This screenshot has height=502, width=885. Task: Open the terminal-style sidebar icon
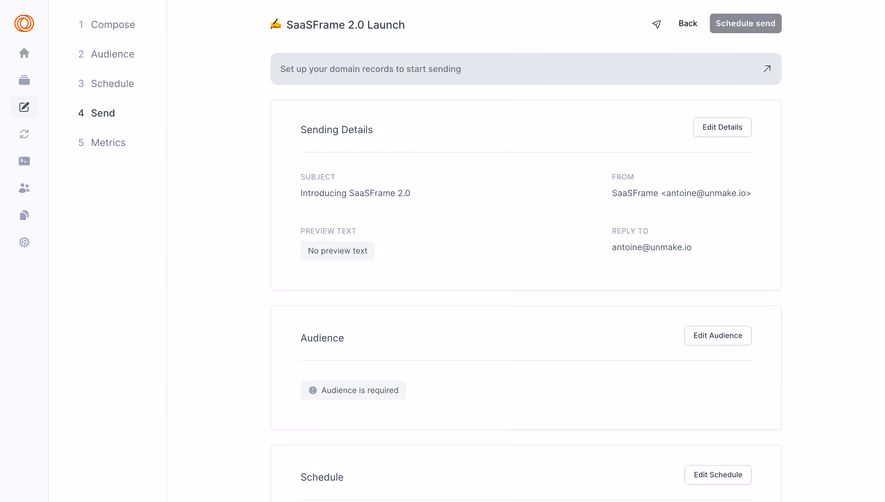(x=24, y=161)
